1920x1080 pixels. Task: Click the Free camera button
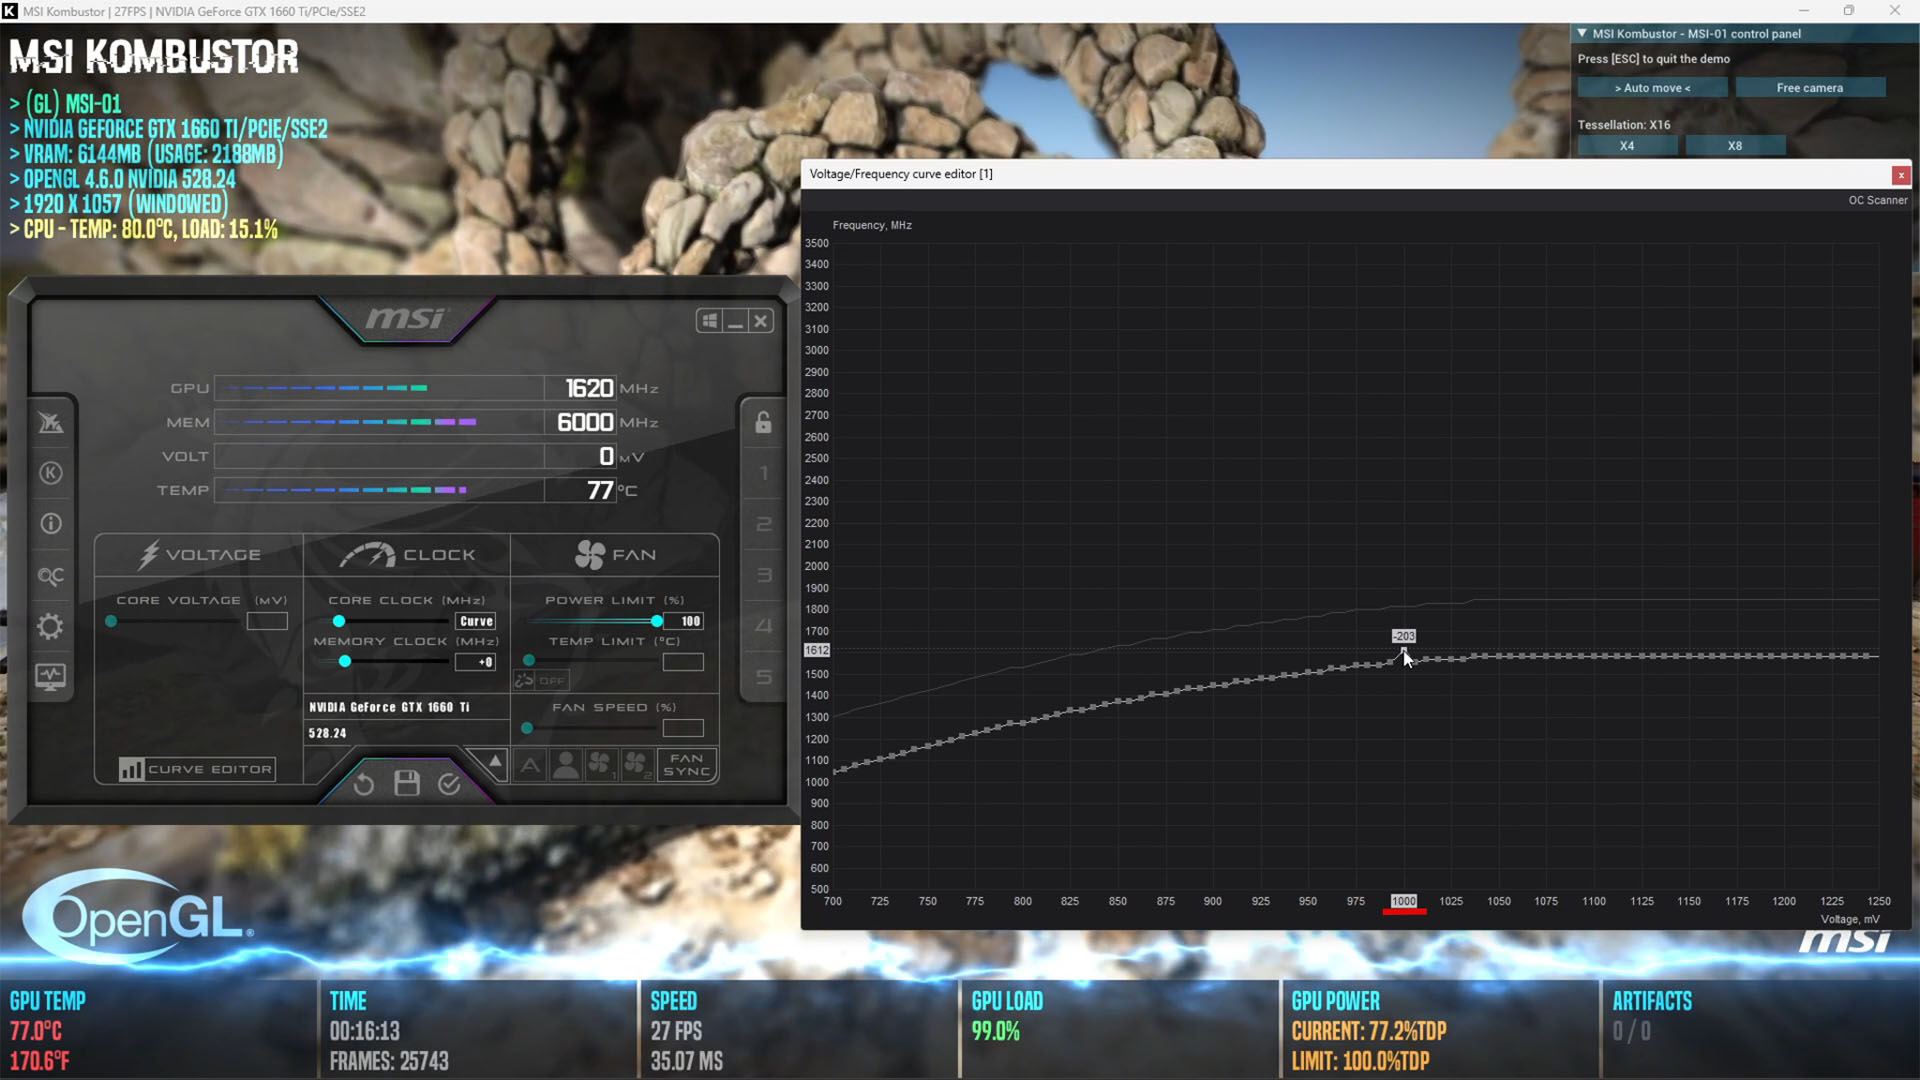[1809, 88]
